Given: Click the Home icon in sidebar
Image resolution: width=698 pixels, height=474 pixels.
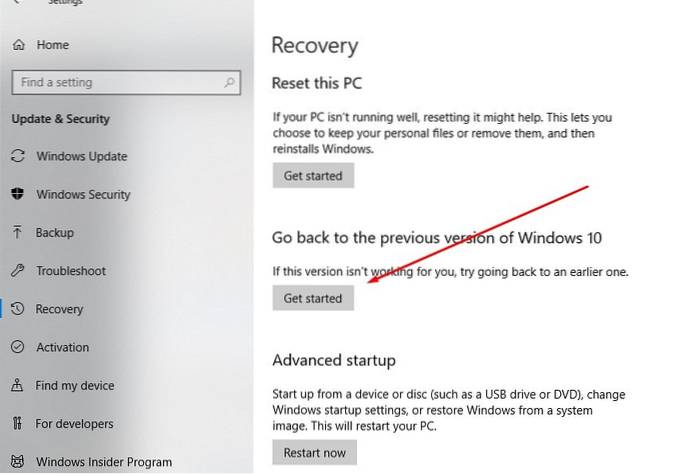Looking at the screenshot, I should coord(18,45).
